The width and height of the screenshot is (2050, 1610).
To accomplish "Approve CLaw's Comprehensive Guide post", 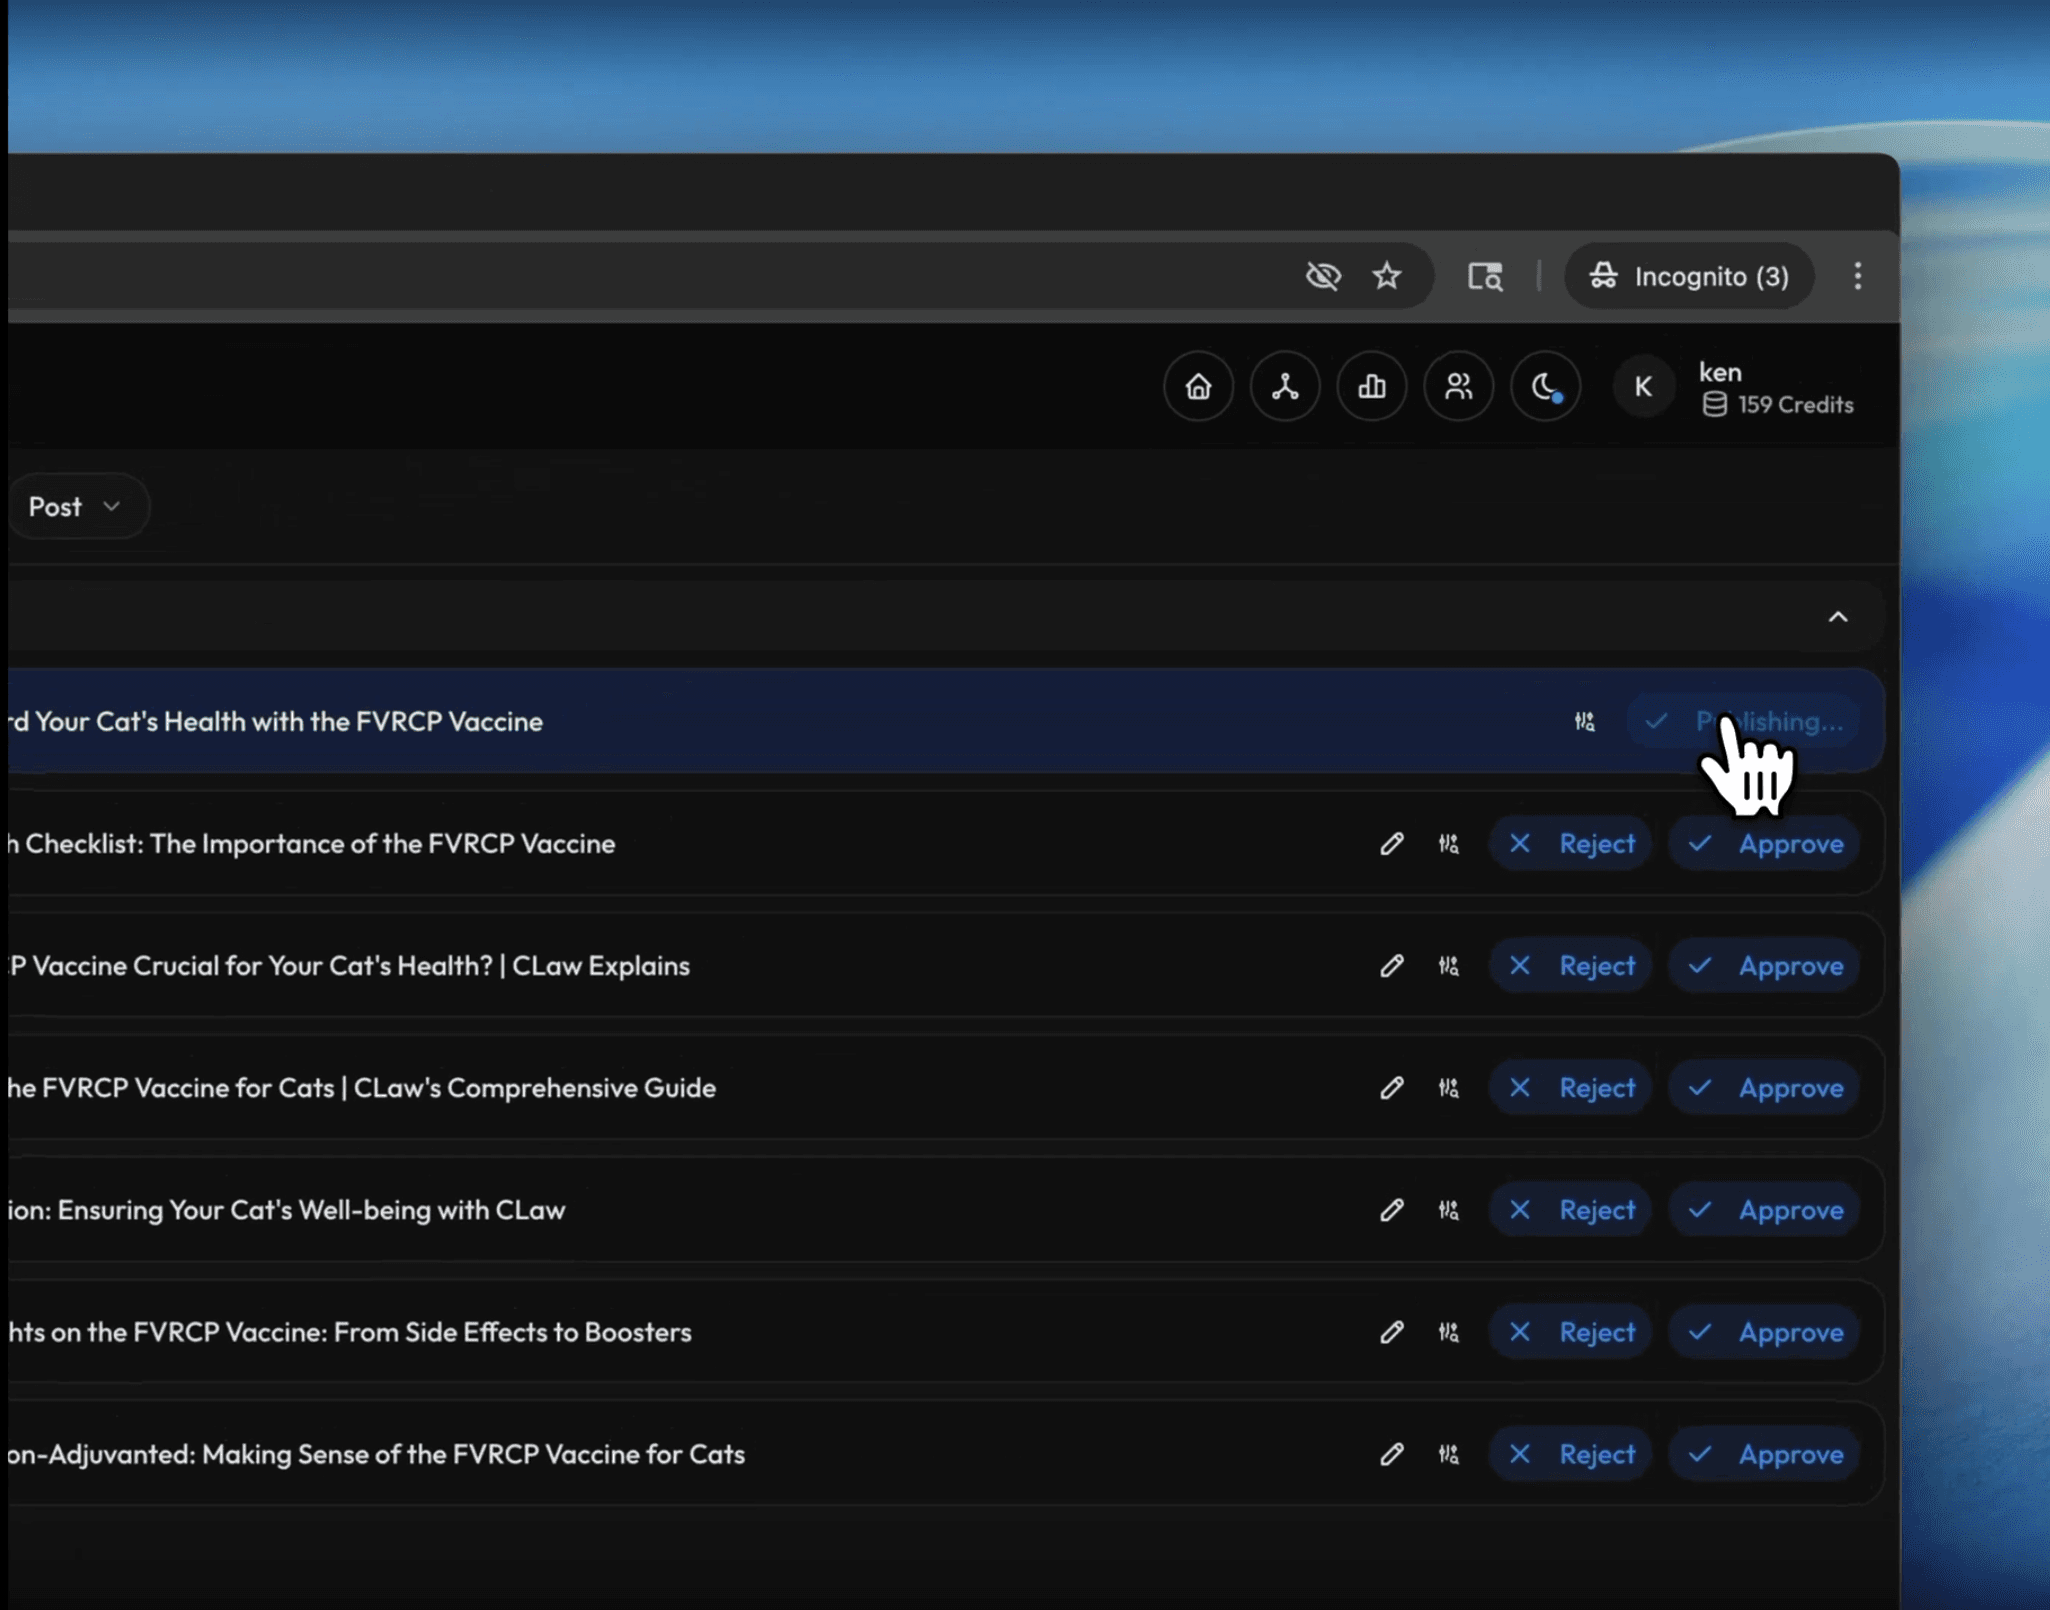I will (x=1764, y=1088).
